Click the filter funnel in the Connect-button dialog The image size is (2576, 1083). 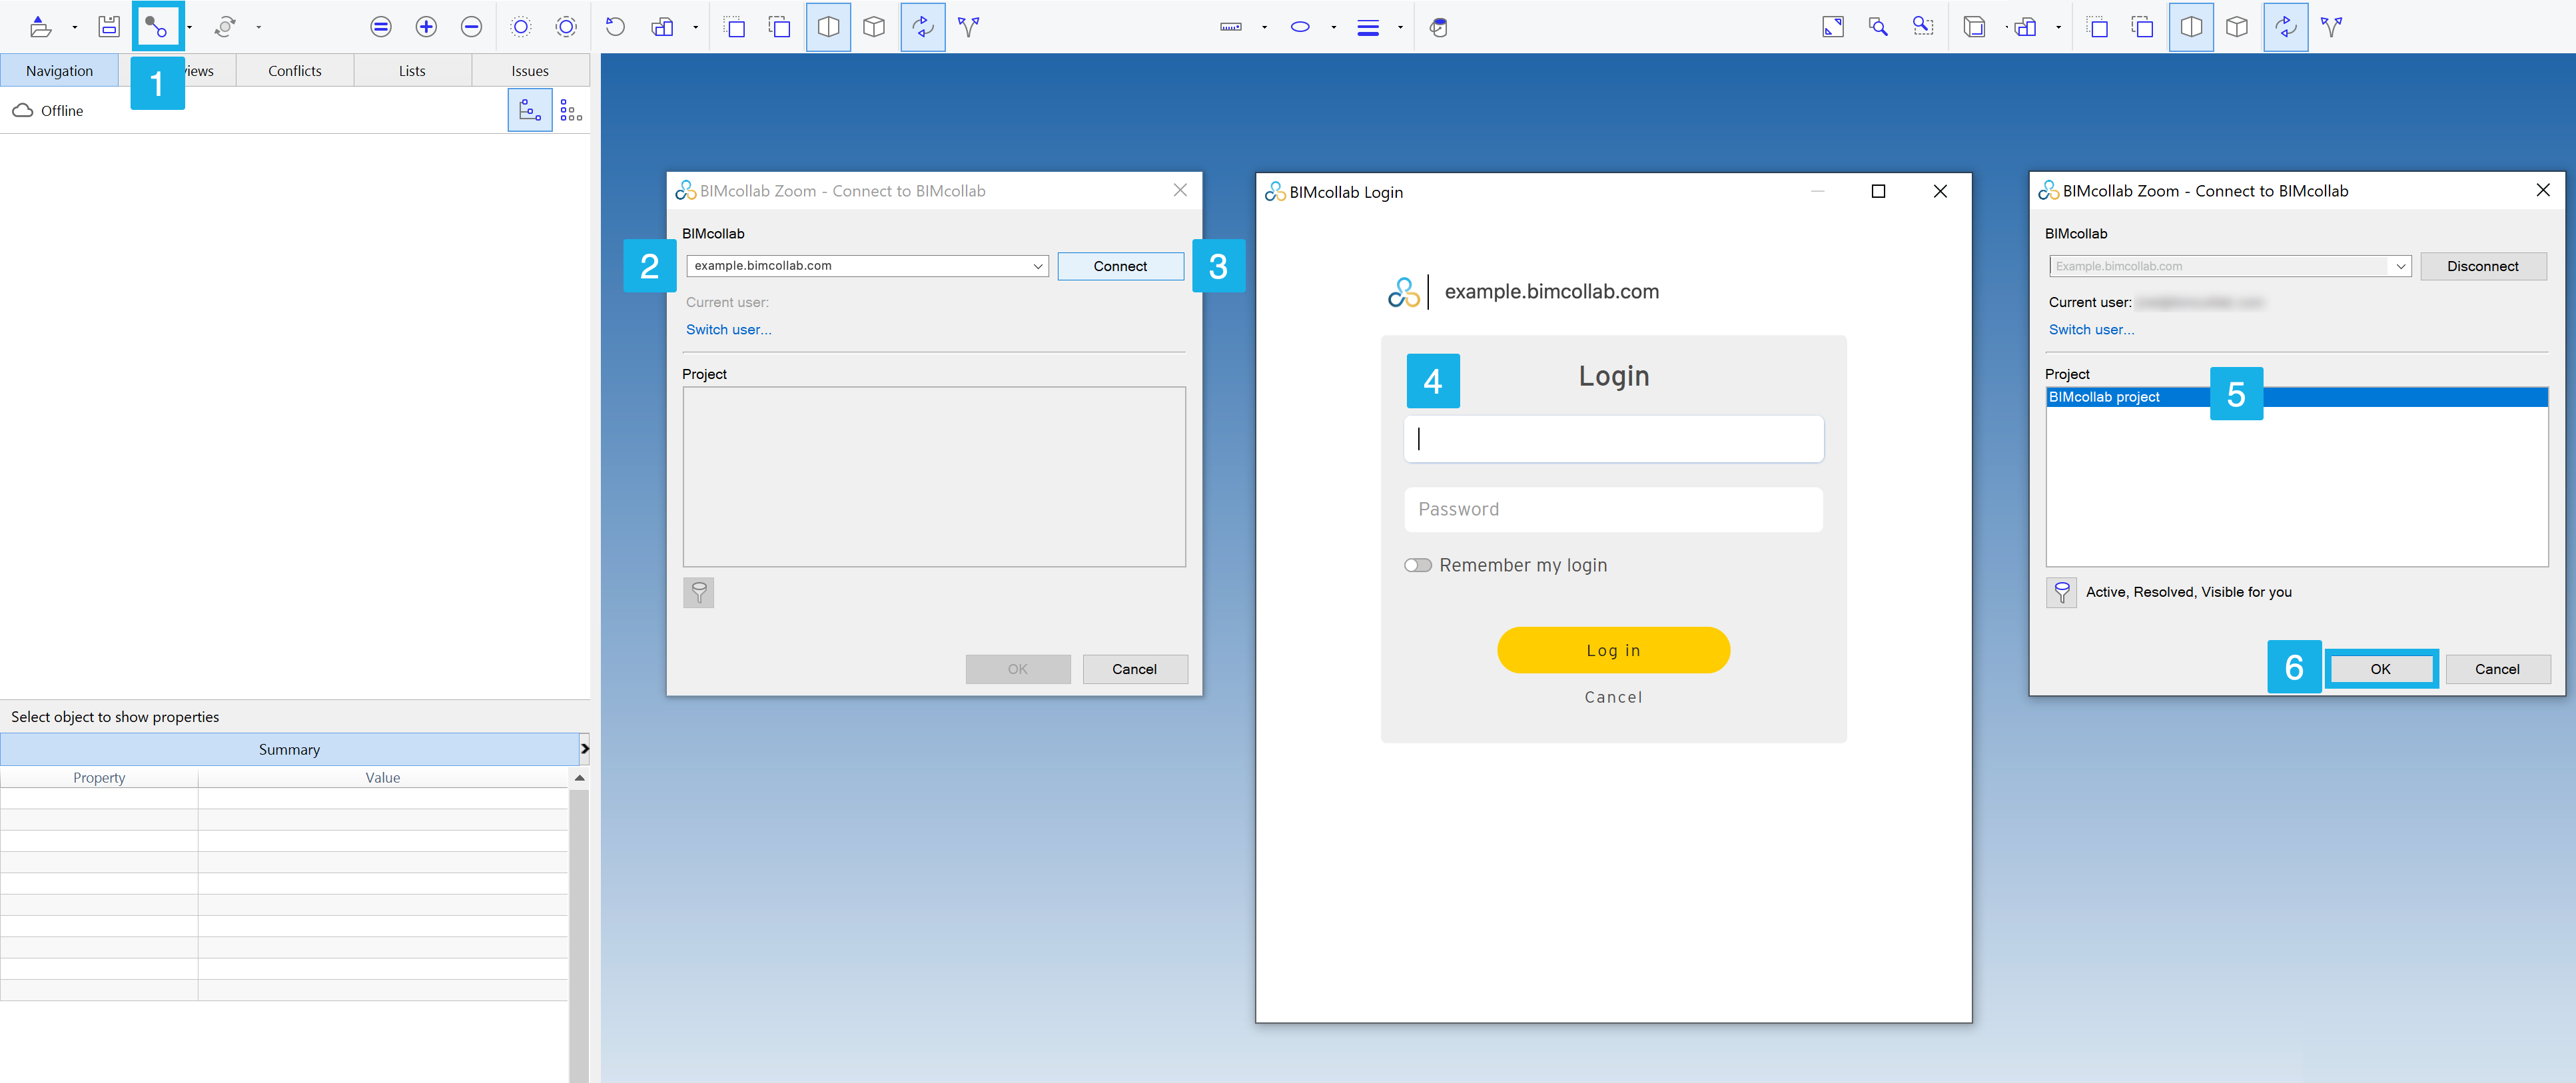tap(699, 592)
